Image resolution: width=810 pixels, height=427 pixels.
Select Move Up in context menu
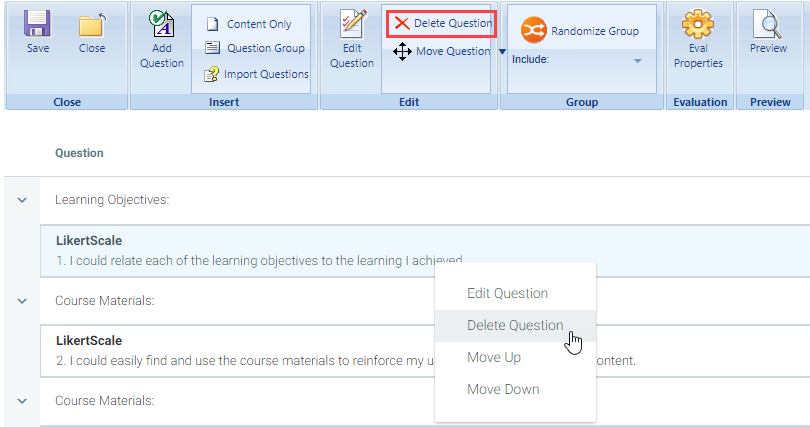(x=493, y=357)
